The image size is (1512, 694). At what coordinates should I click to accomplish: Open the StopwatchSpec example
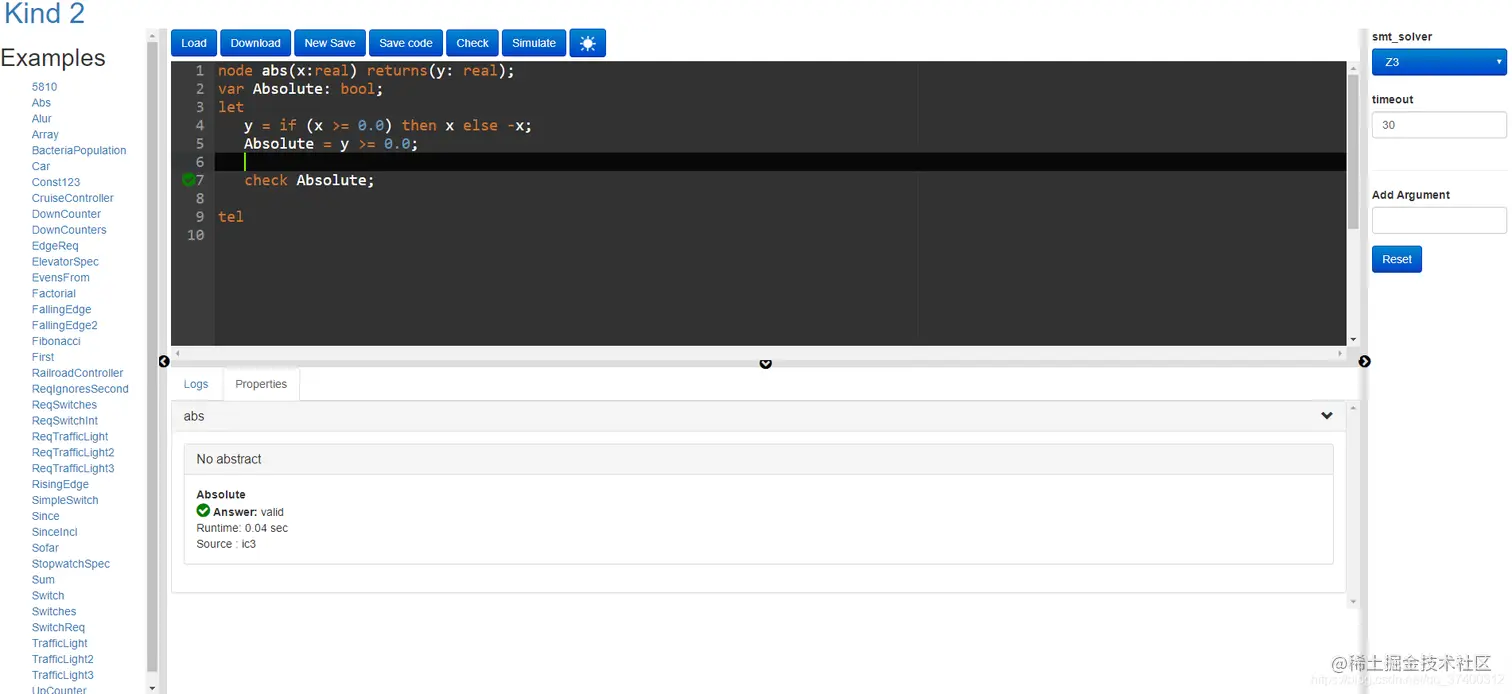71,564
